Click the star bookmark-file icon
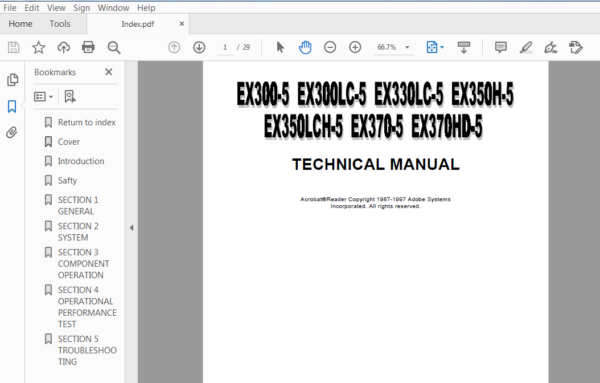Image resolution: width=600 pixels, height=383 pixels. pos(38,47)
